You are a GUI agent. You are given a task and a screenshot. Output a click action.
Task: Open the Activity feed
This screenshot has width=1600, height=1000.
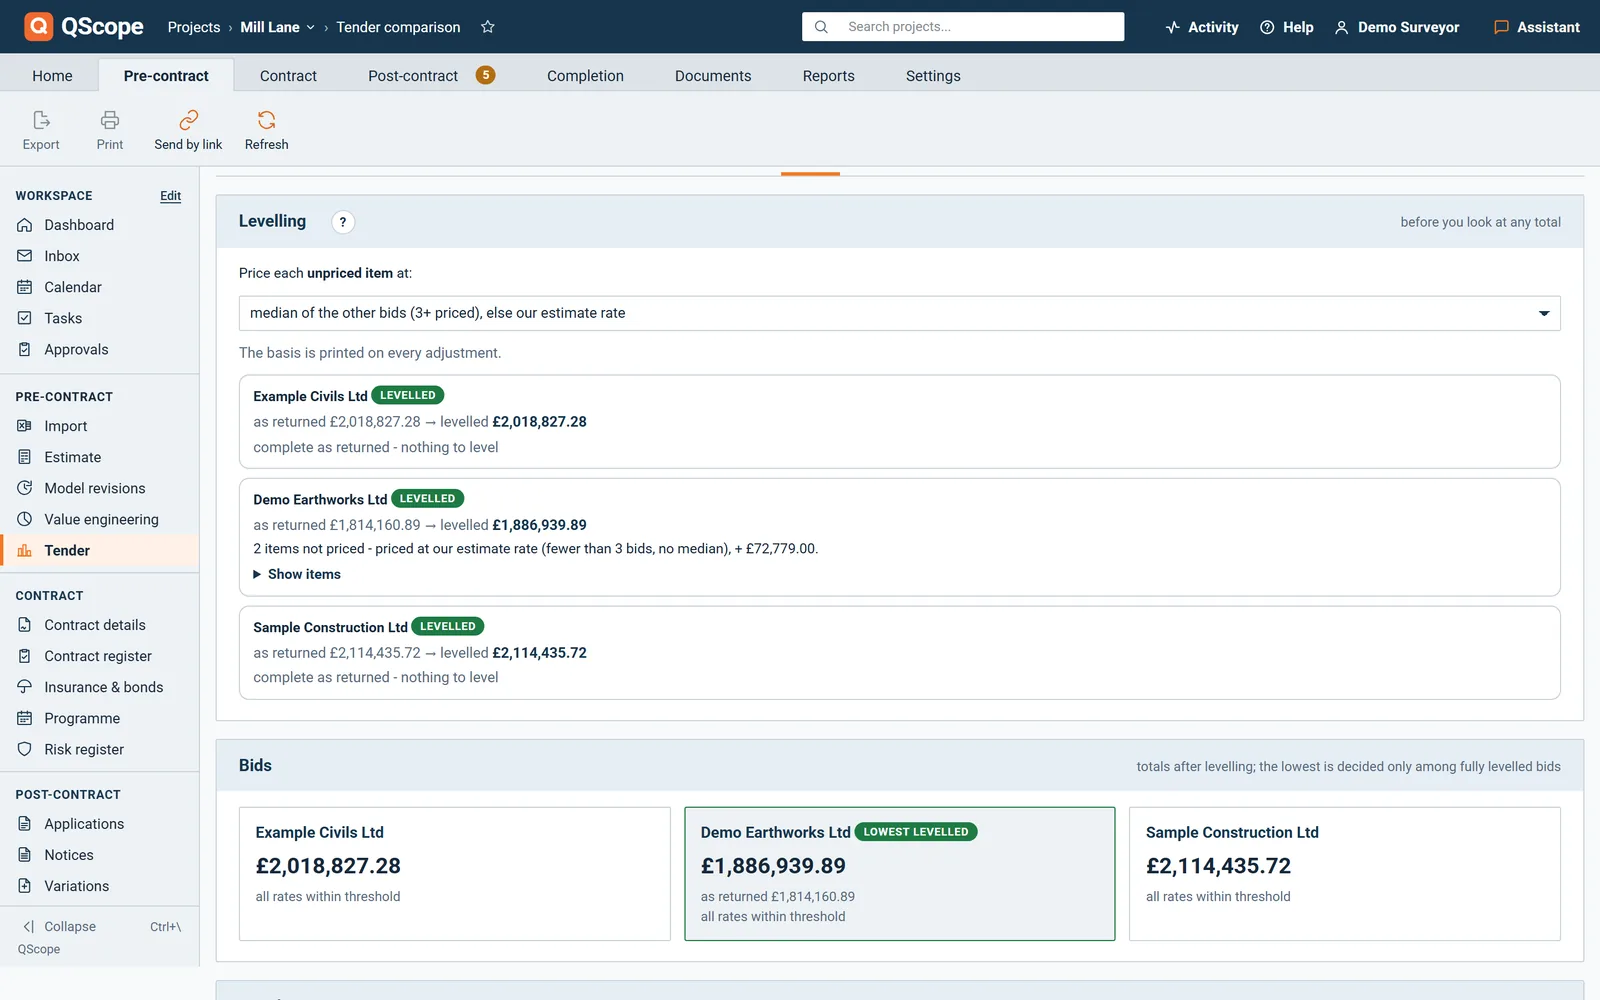coord(1202,27)
